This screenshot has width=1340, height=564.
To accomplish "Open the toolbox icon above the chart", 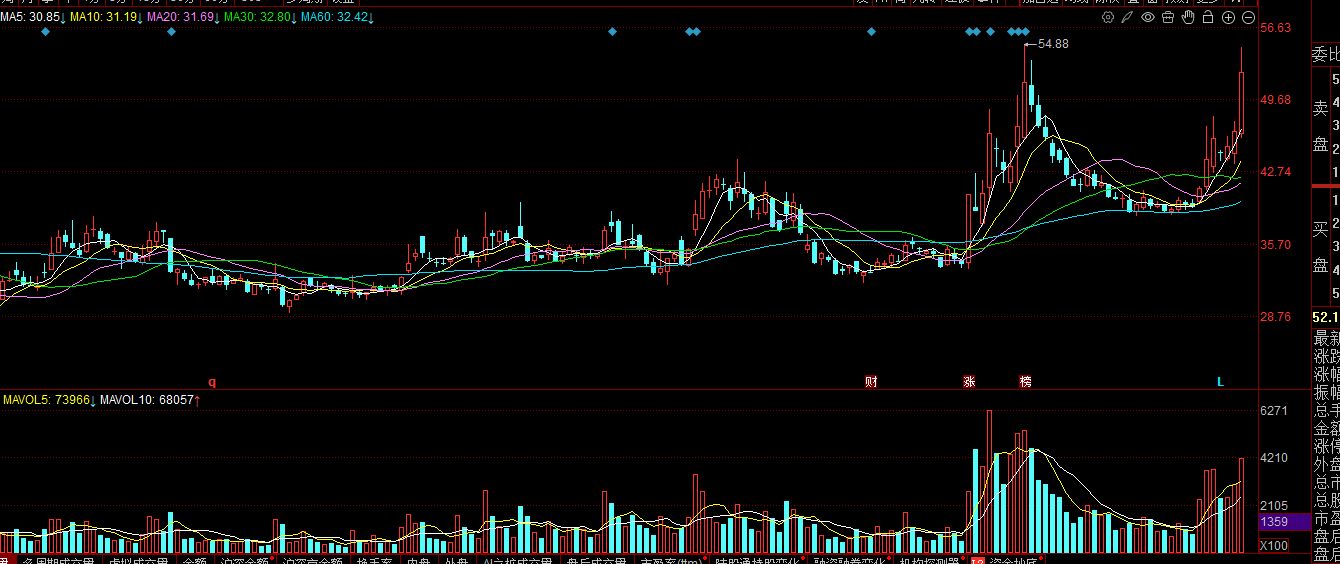I will point(1168,17).
